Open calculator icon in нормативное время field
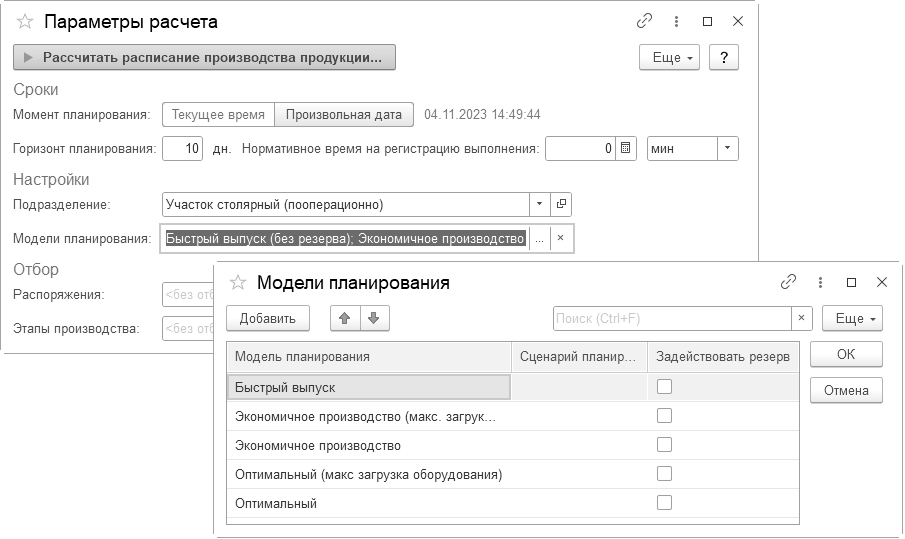Screen dimensions: 905x539 click(626, 149)
